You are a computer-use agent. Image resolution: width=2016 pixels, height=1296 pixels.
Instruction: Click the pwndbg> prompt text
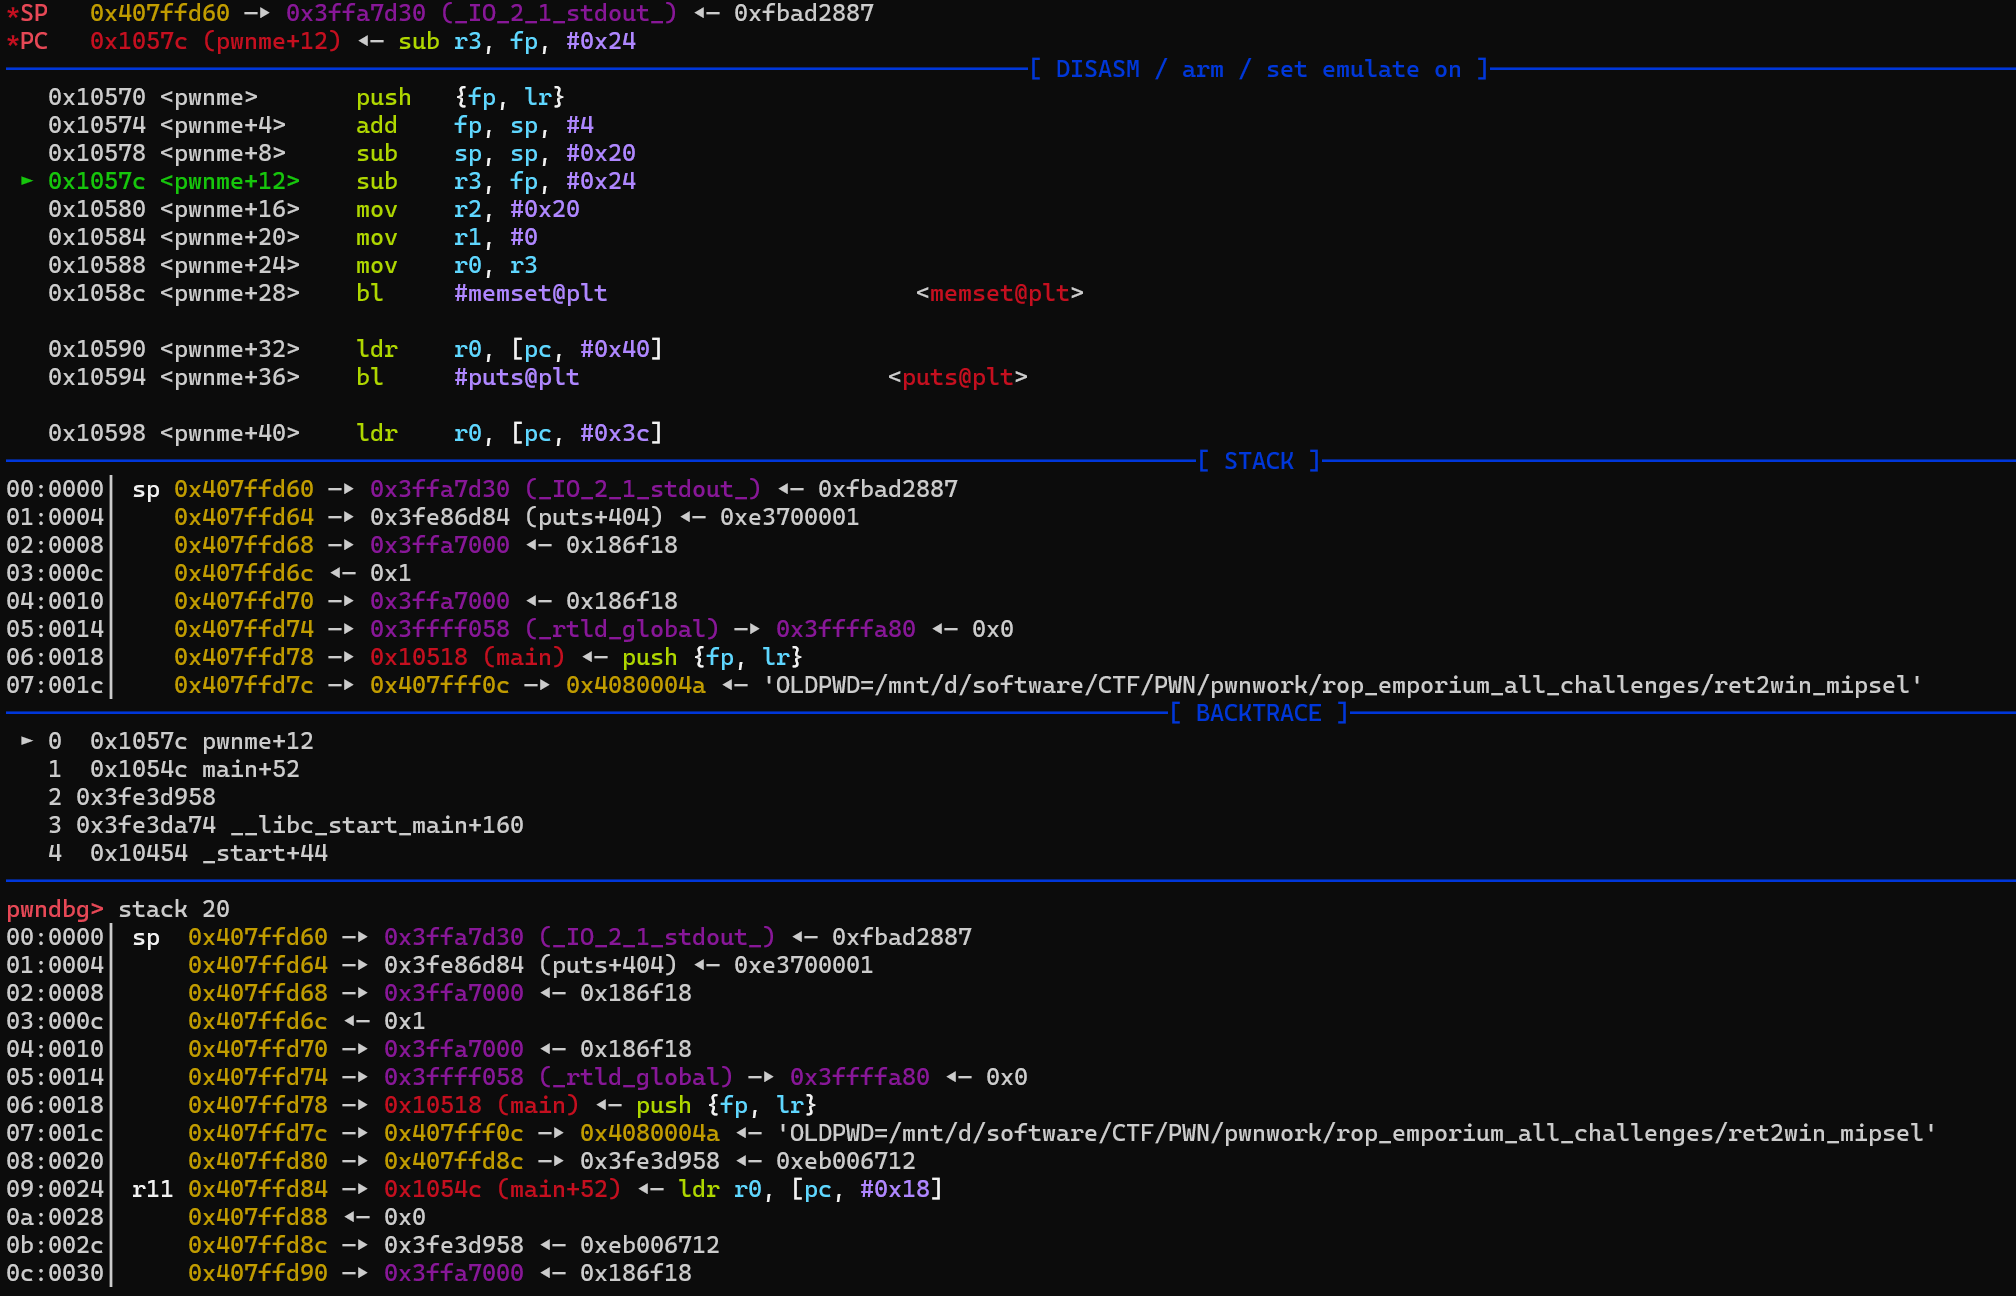click(x=55, y=909)
